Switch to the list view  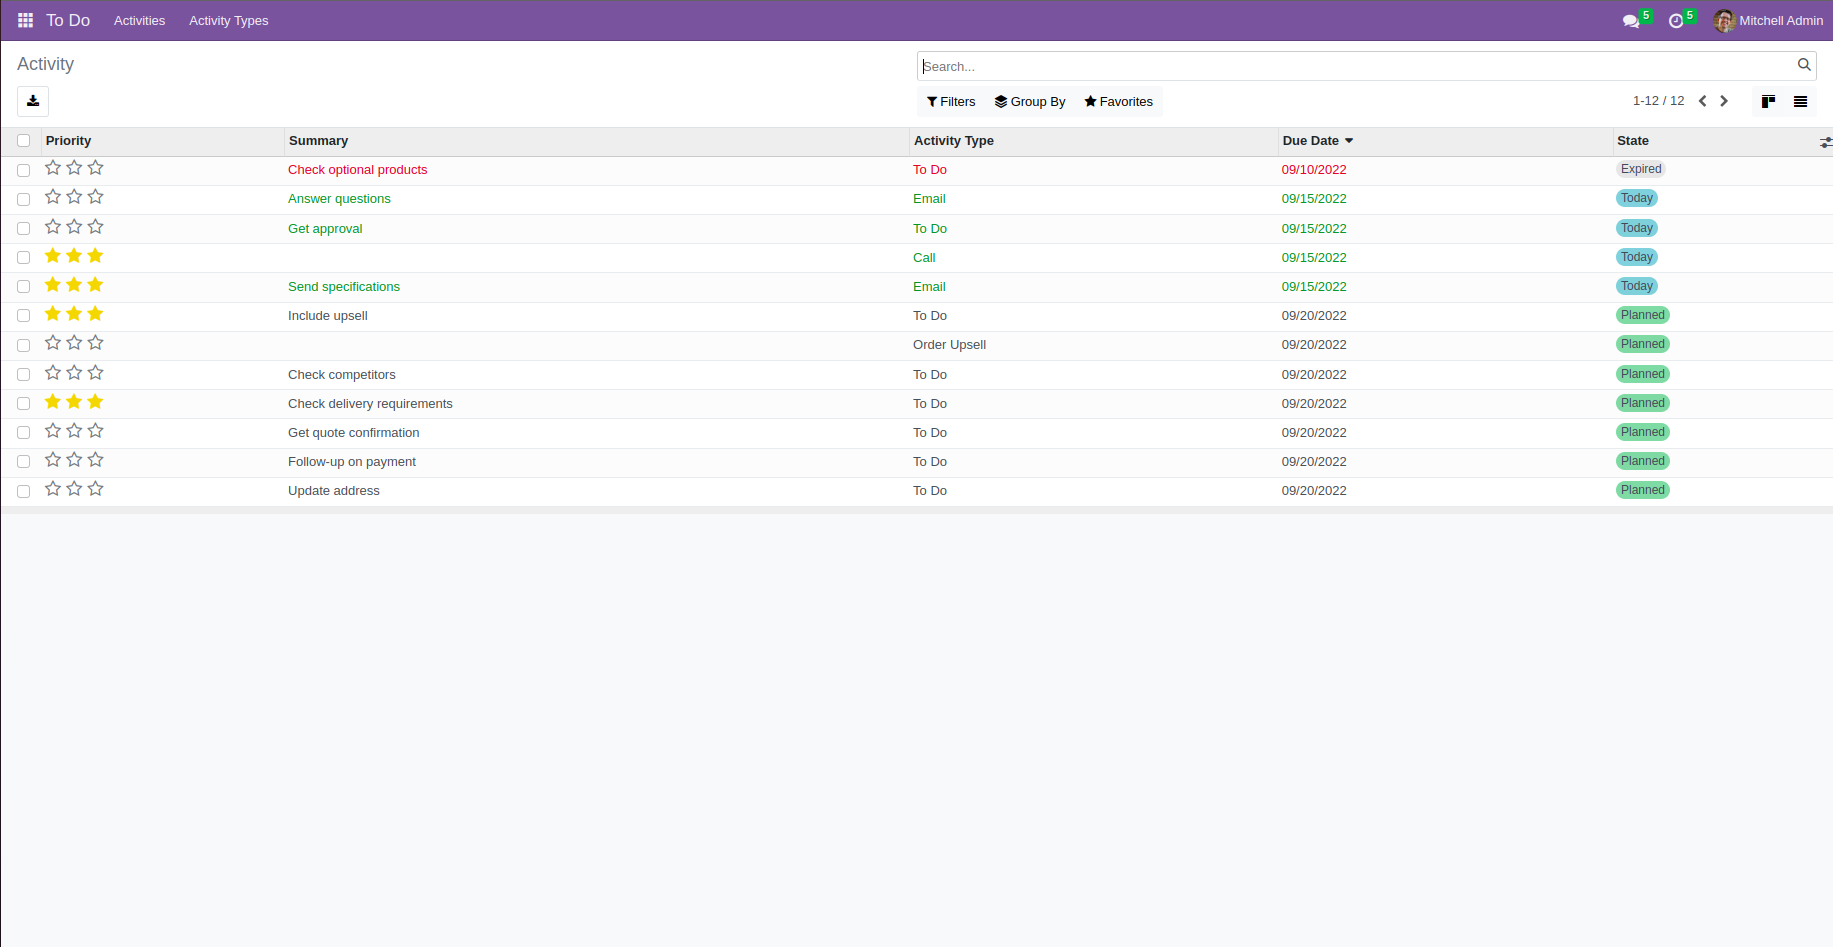pos(1800,101)
